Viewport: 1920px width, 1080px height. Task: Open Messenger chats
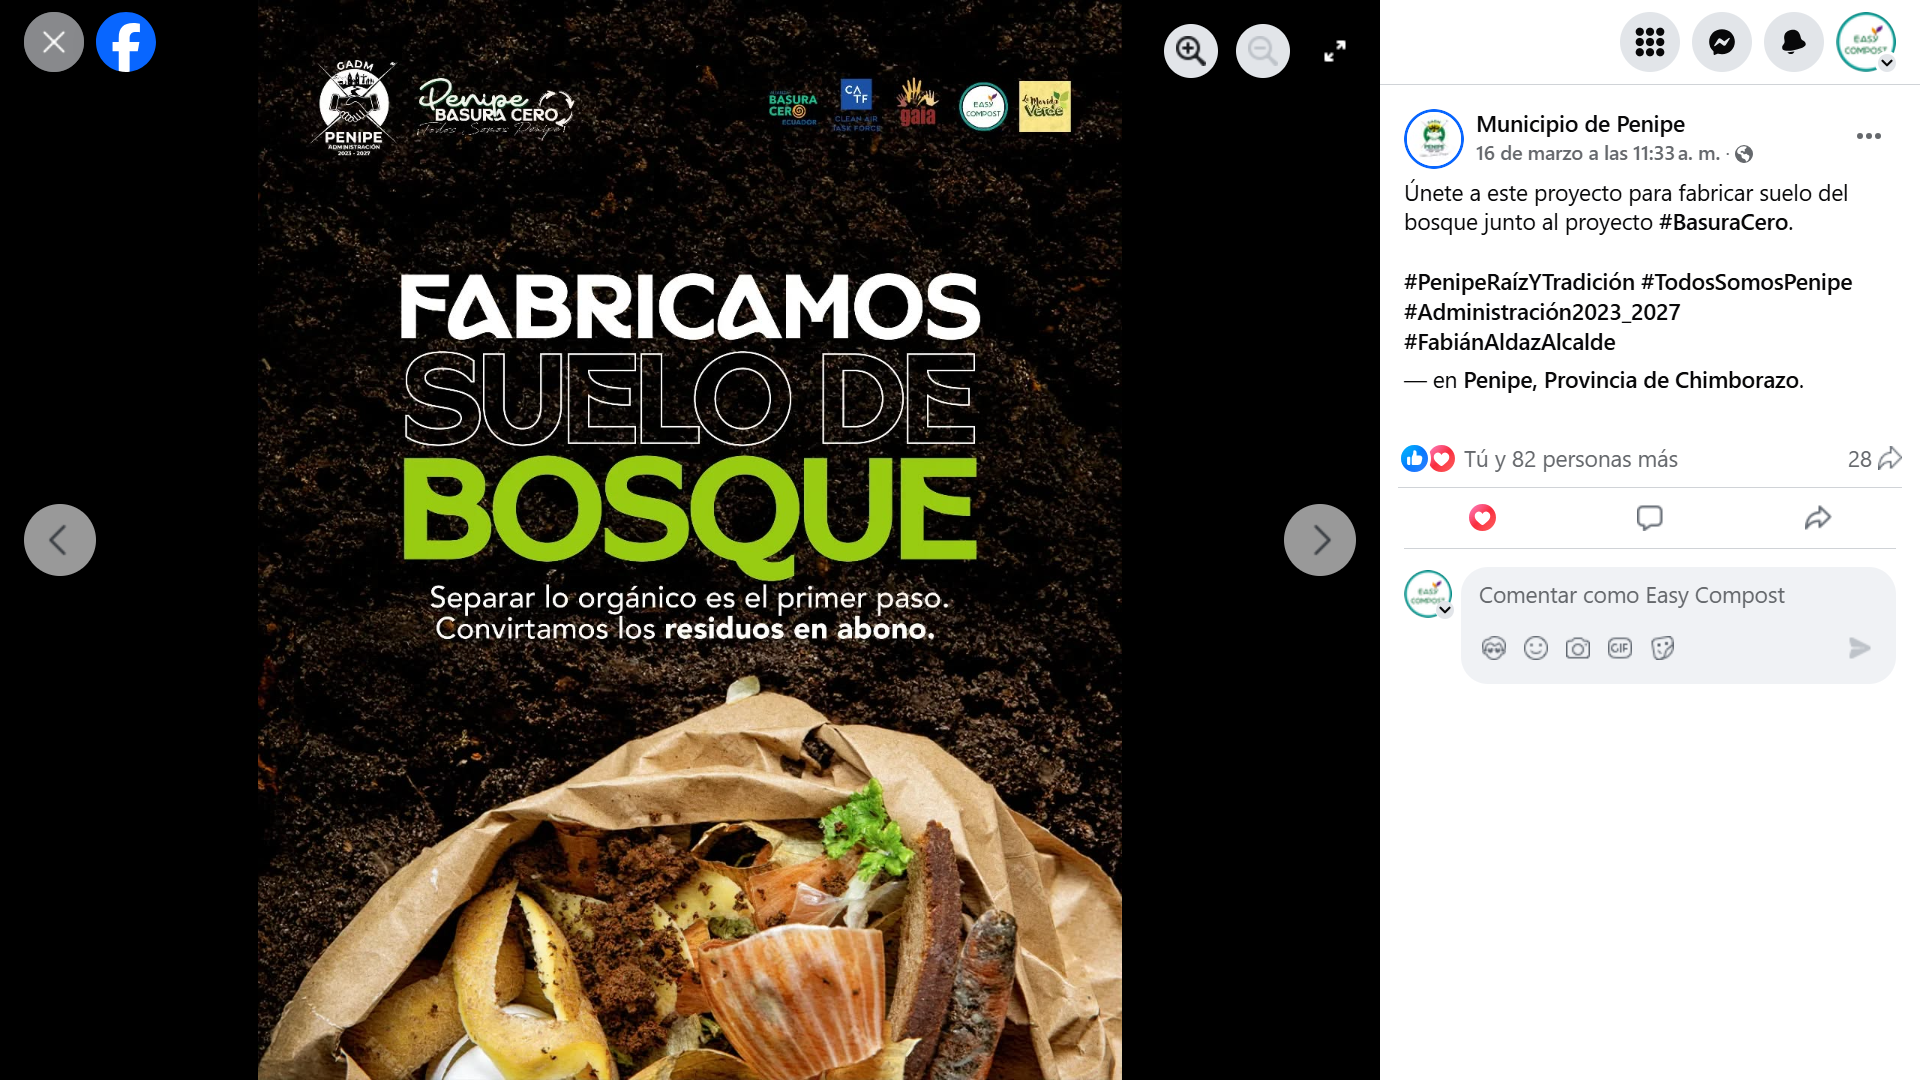click(x=1722, y=42)
